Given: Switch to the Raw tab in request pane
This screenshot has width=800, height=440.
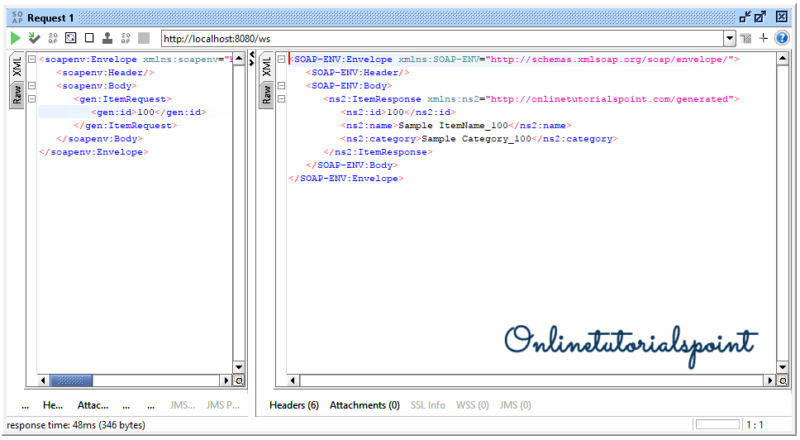Looking at the screenshot, I should tap(17, 95).
